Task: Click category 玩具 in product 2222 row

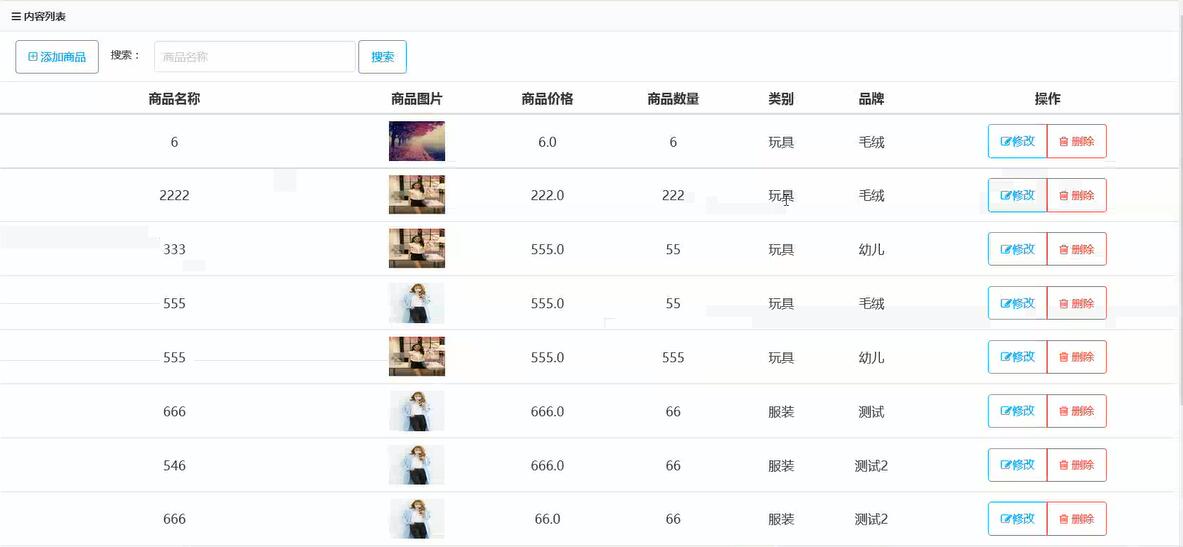Action: click(x=781, y=195)
